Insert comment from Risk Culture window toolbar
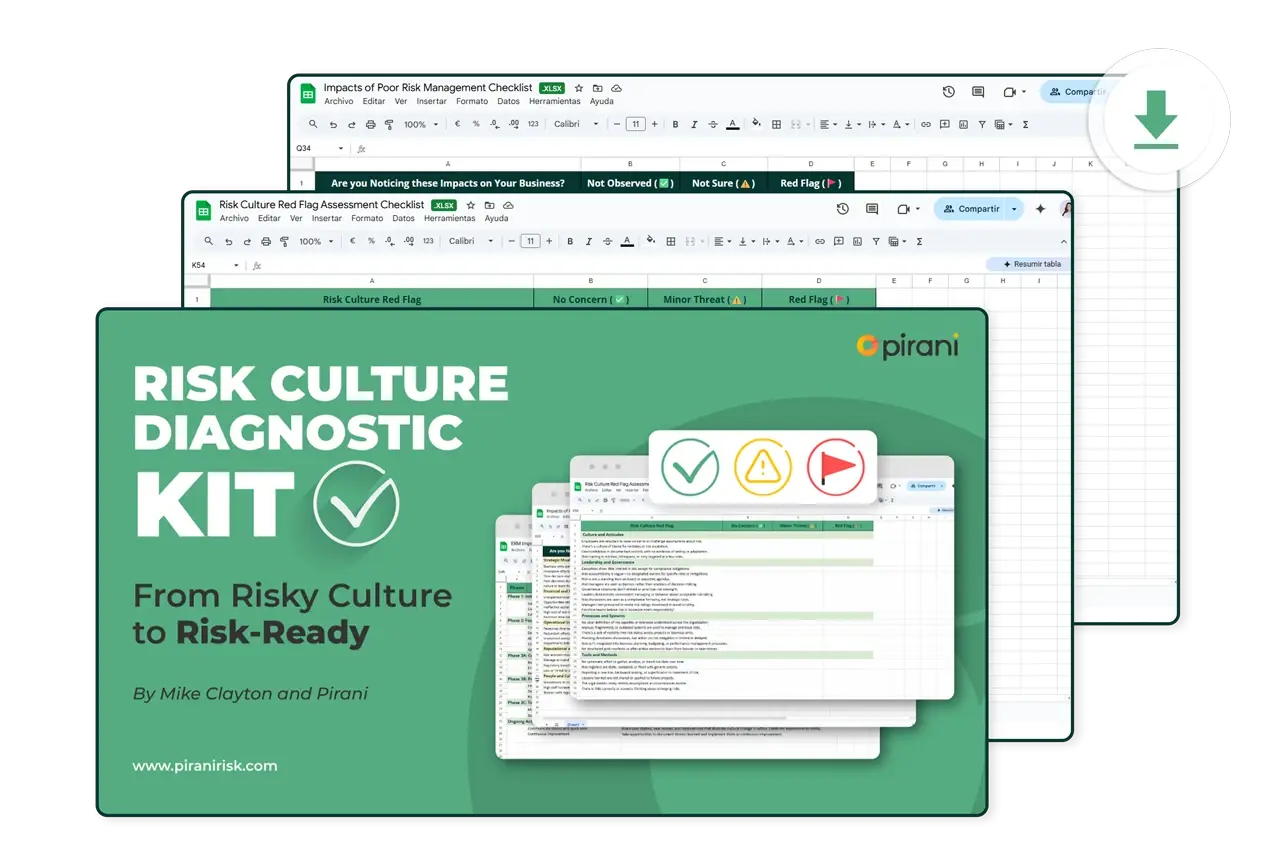1280x854 pixels. pyautogui.click(x=838, y=241)
